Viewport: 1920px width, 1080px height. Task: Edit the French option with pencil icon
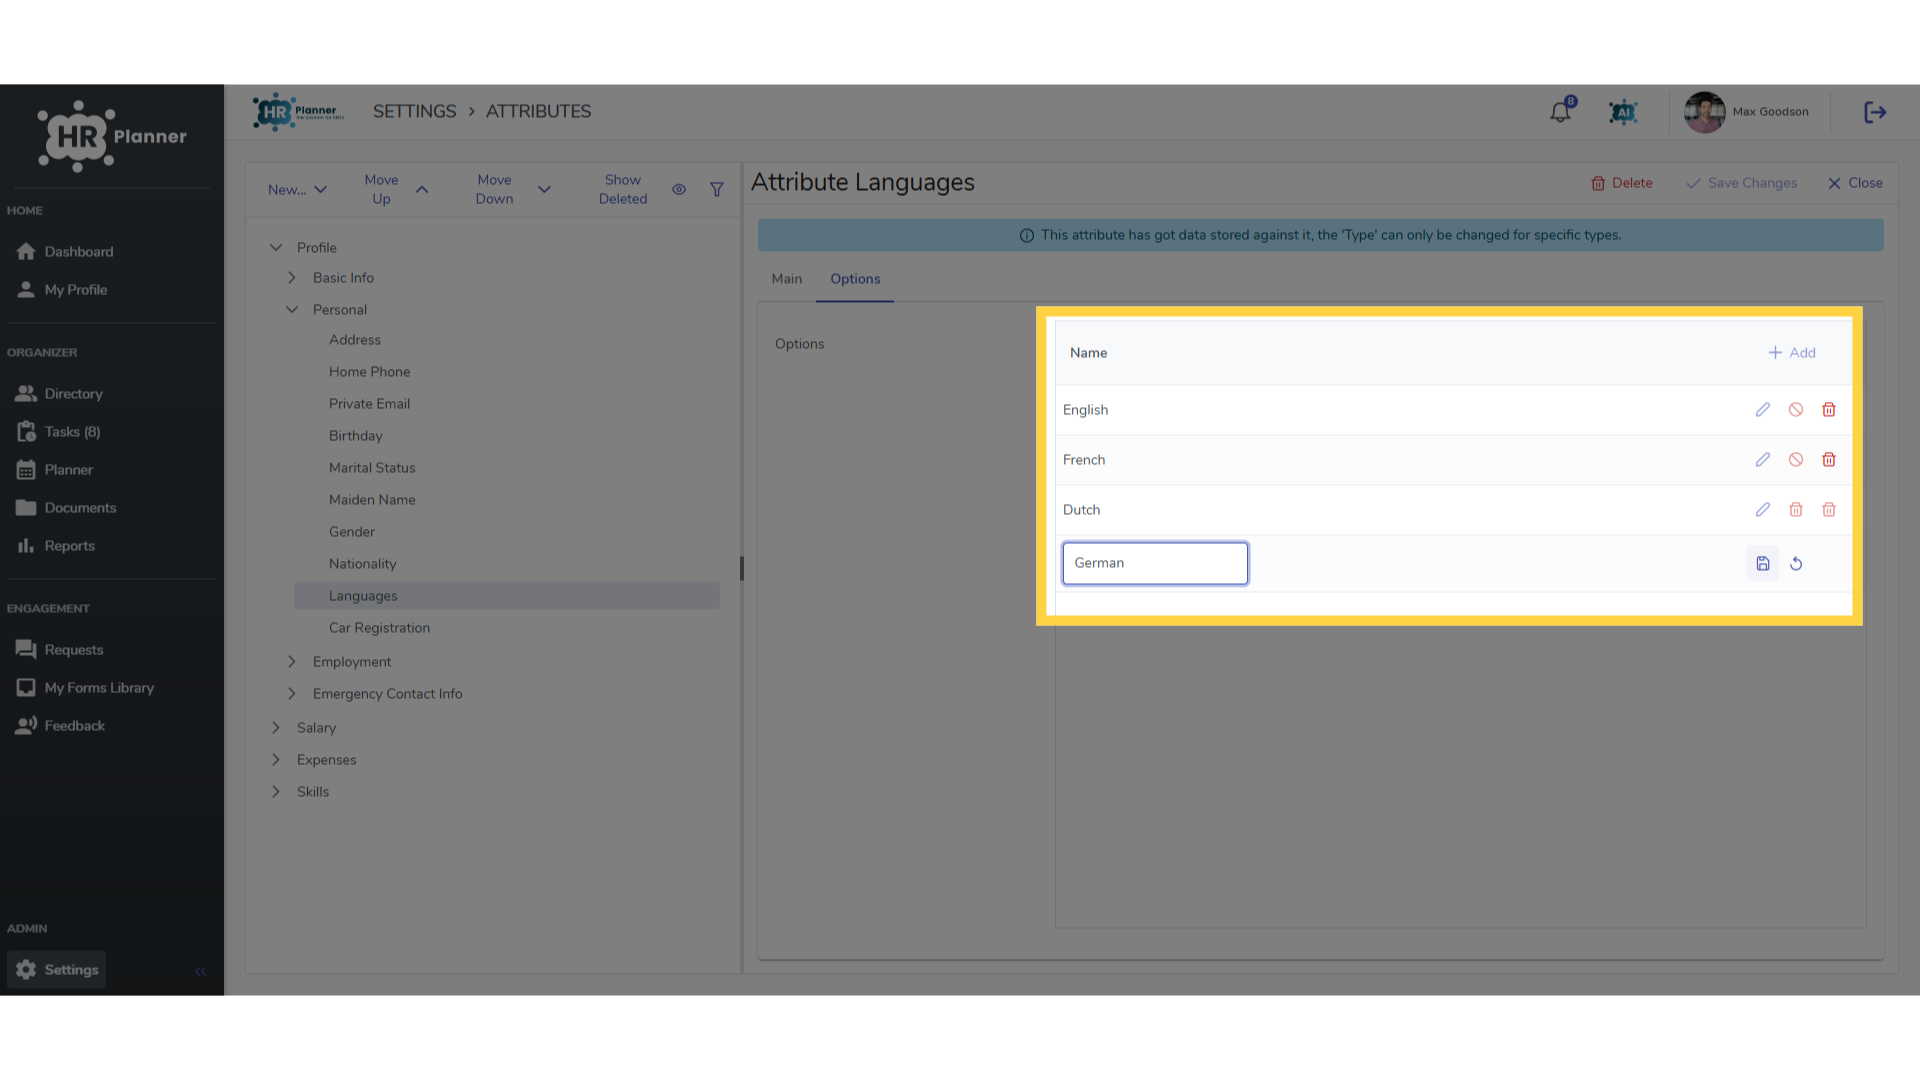point(1763,460)
